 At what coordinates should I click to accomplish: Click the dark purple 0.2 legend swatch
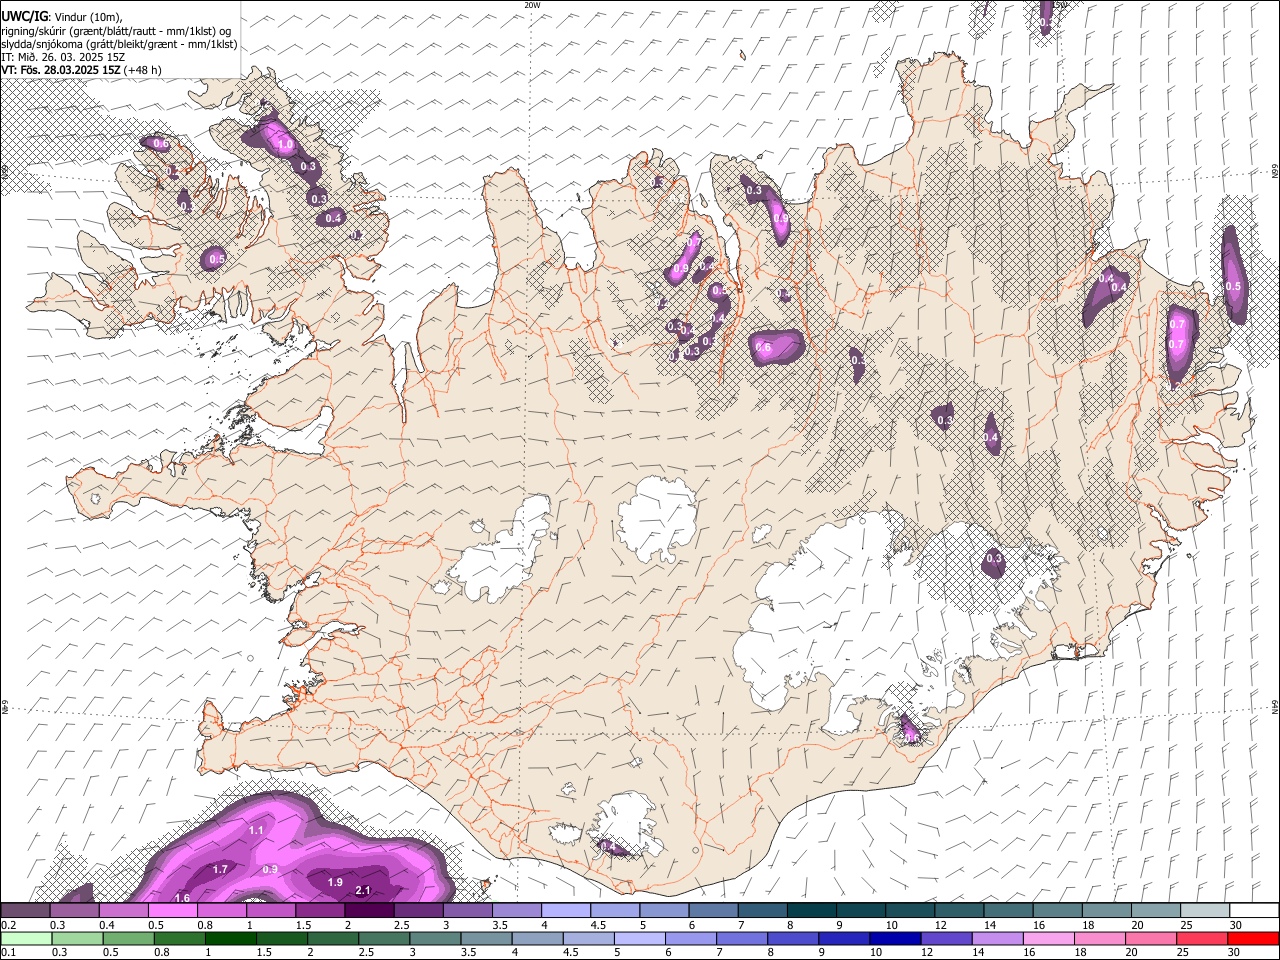click(25, 910)
